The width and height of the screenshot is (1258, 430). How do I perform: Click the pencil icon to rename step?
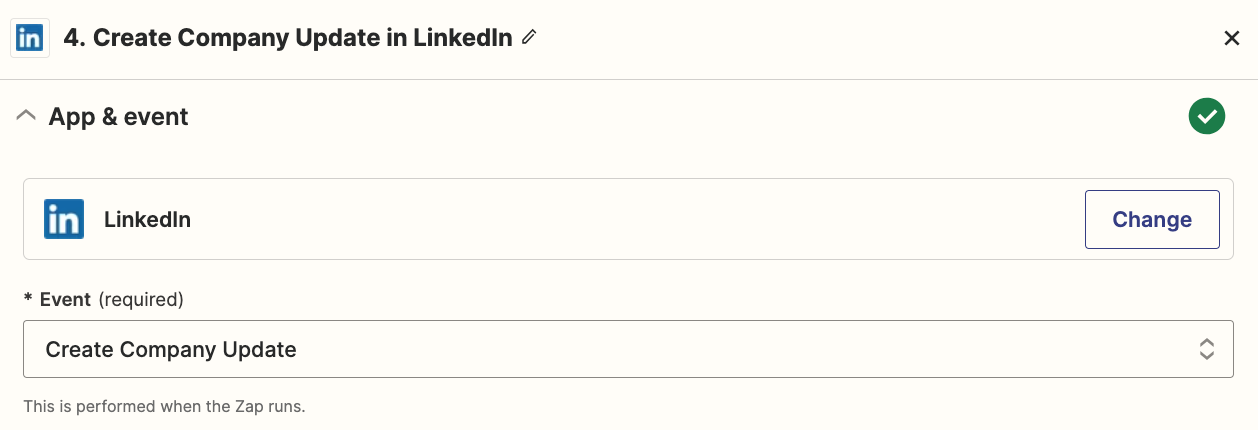click(x=529, y=38)
